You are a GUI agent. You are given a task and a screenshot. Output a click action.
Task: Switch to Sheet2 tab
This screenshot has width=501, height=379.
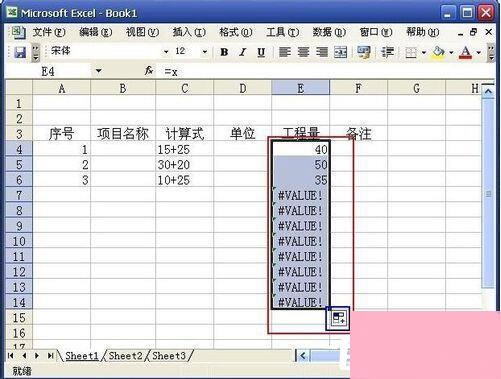tap(125, 356)
